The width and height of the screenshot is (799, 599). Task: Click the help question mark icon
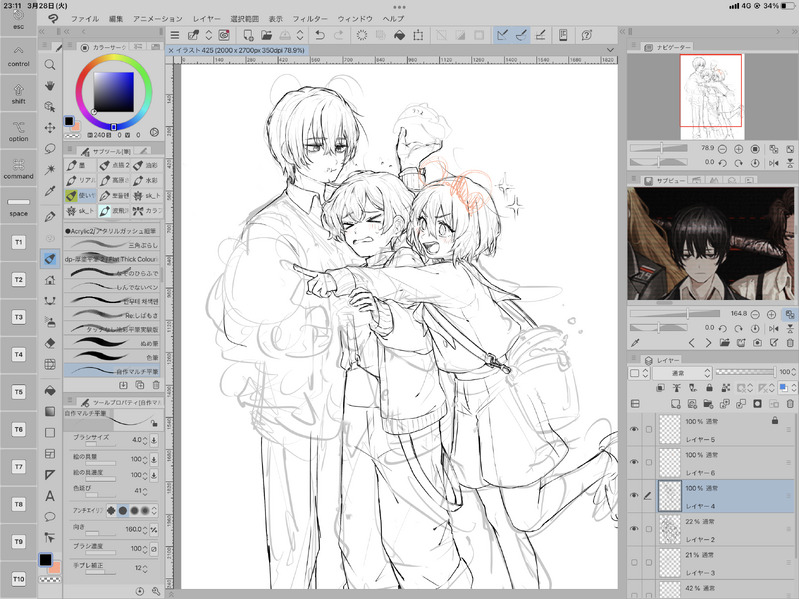[x=587, y=35]
